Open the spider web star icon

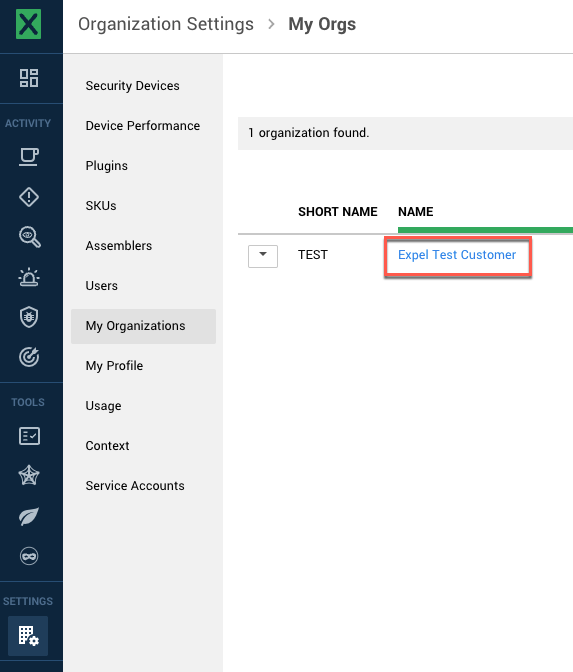point(29,475)
